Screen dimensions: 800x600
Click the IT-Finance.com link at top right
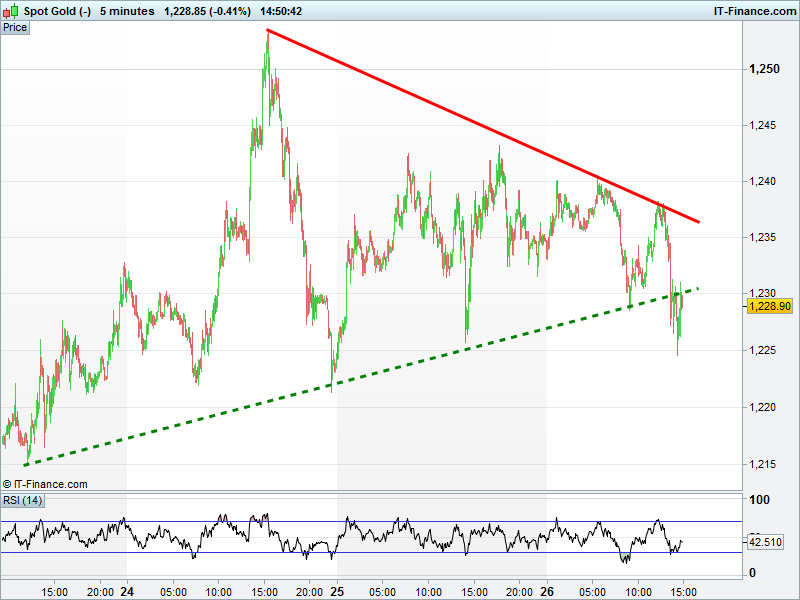[754, 11]
